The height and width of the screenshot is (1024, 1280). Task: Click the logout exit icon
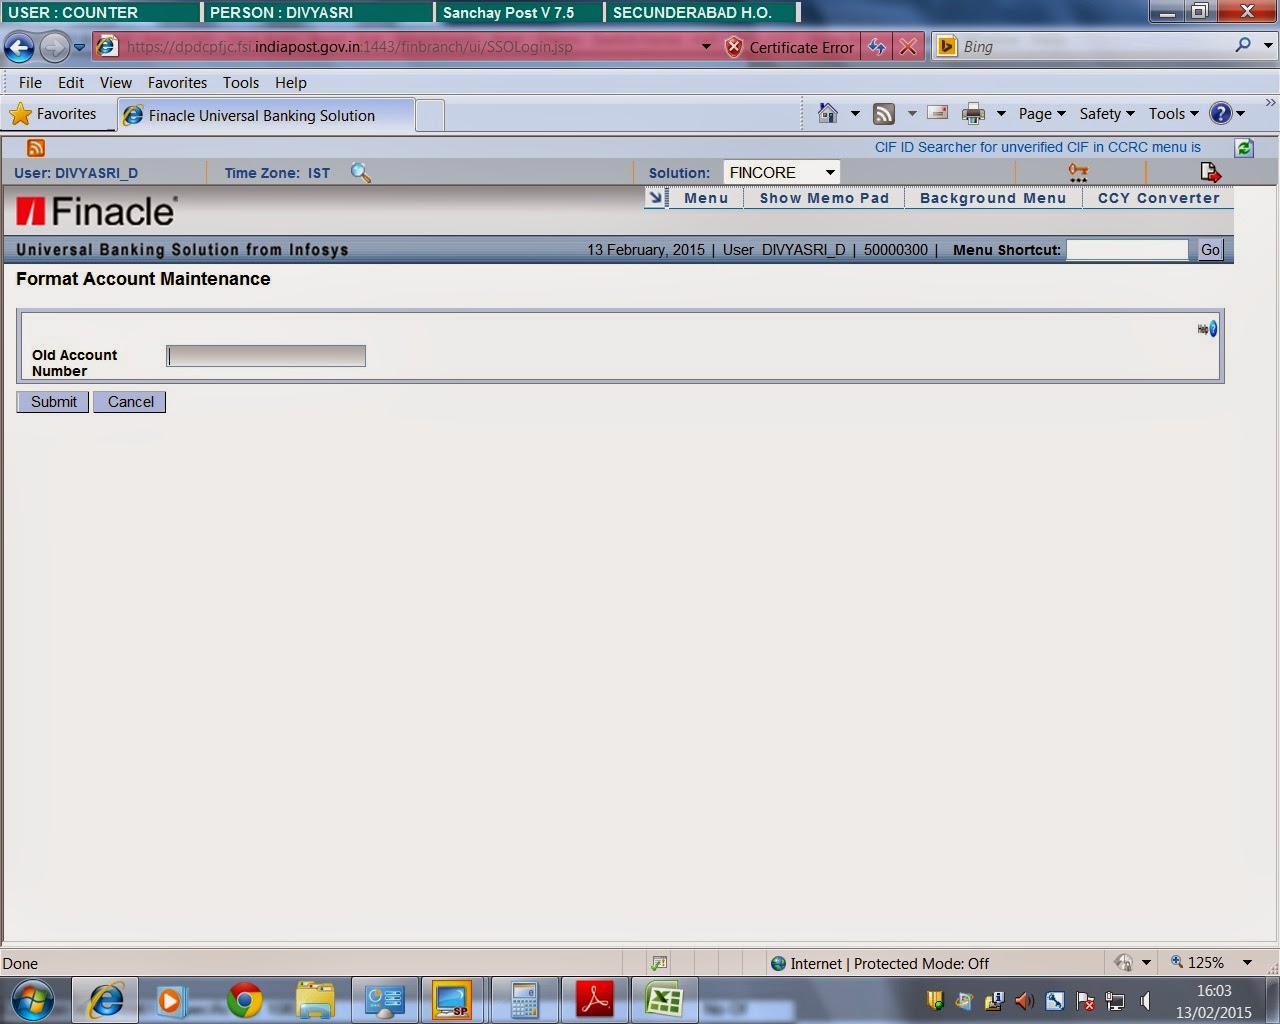[x=1209, y=171]
